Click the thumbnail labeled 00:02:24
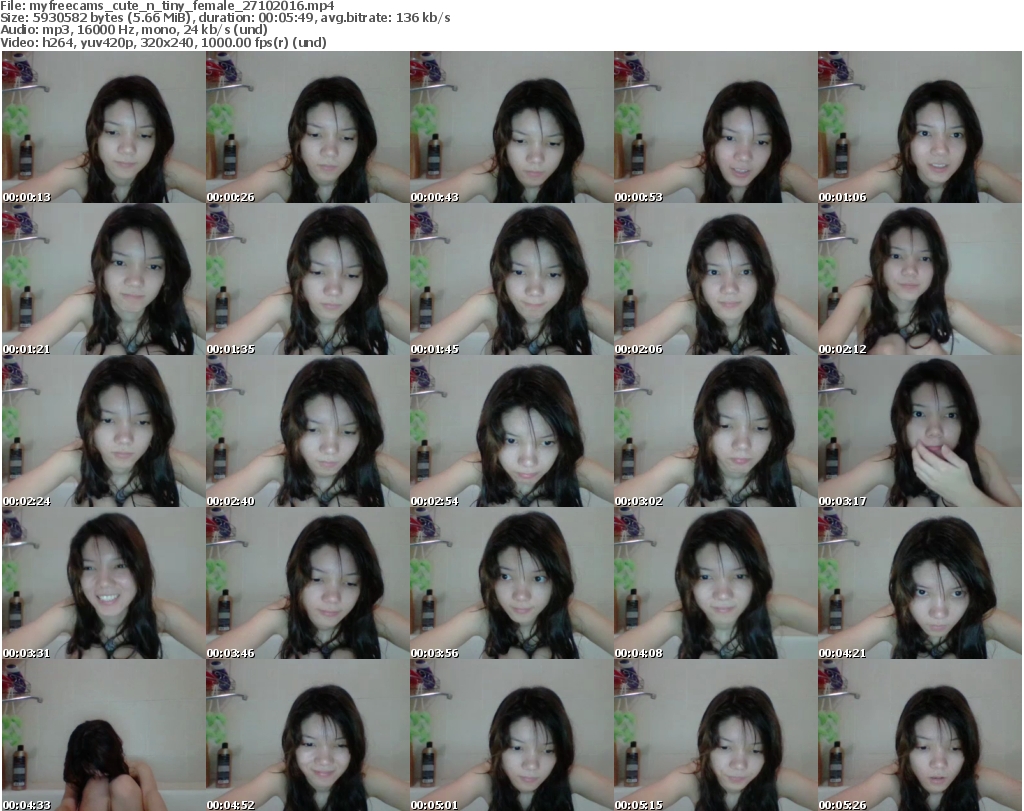The height and width of the screenshot is (811, 1024). (103, 432)
